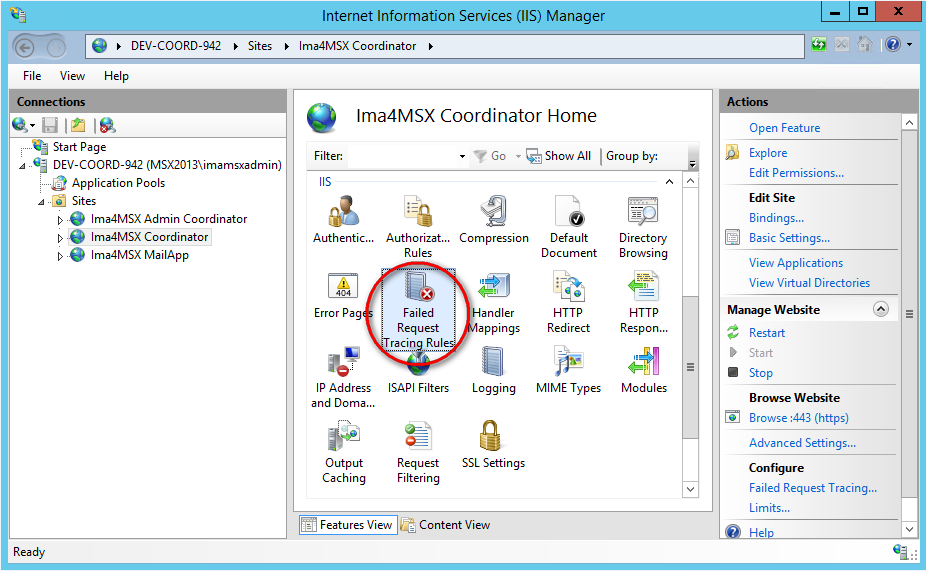Click the Save icon in Connections toolbar
The image size is (926, 571).
tap(50, 125)
